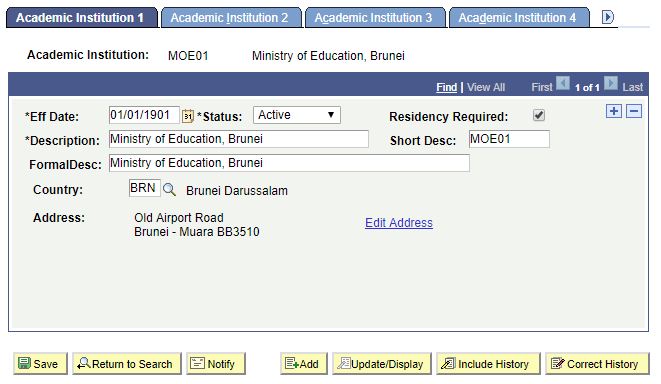Switch to Academic Institution 2 tab
The height and width of the screenshot is (384, 661).
click(231, 18)
